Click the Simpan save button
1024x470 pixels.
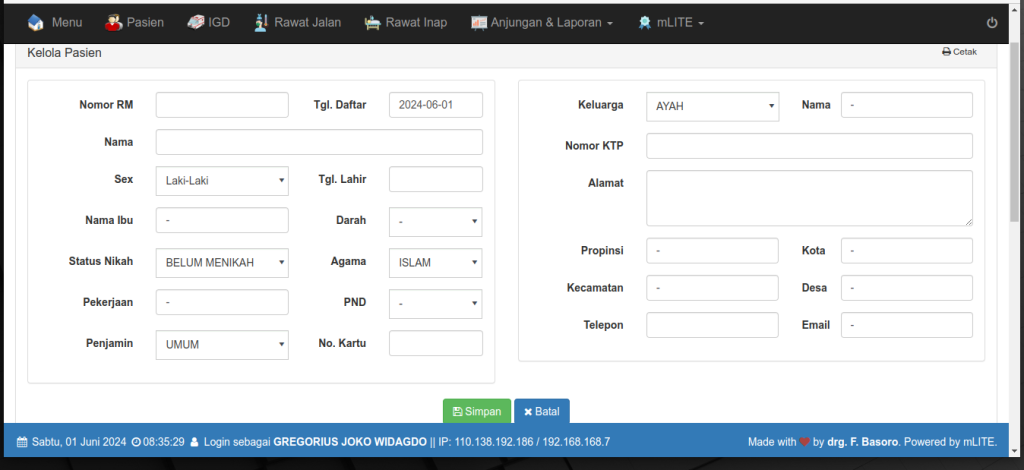click(x=477, y=411)
